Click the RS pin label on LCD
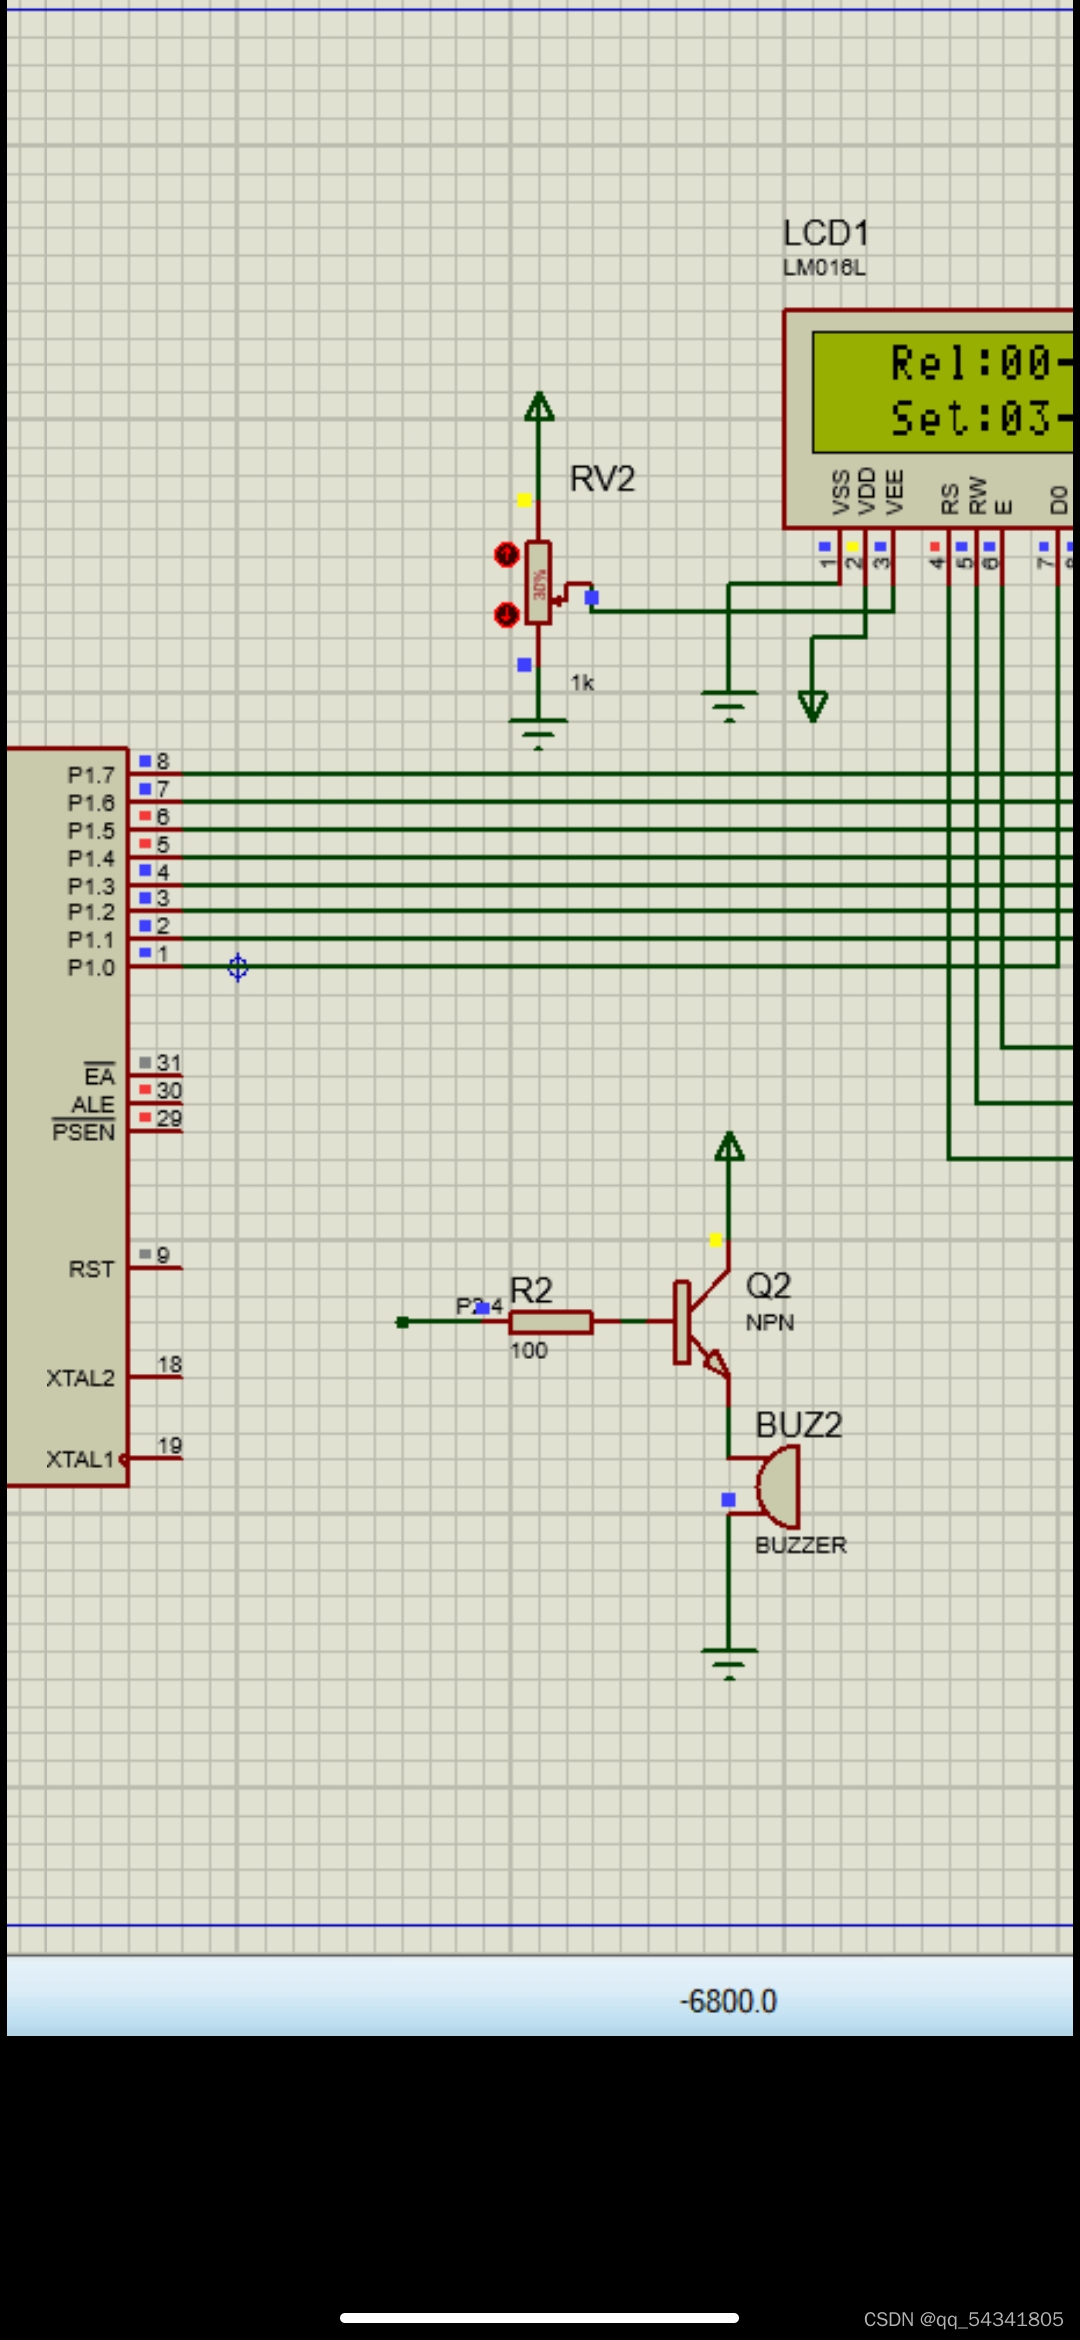 click(950, 499)
